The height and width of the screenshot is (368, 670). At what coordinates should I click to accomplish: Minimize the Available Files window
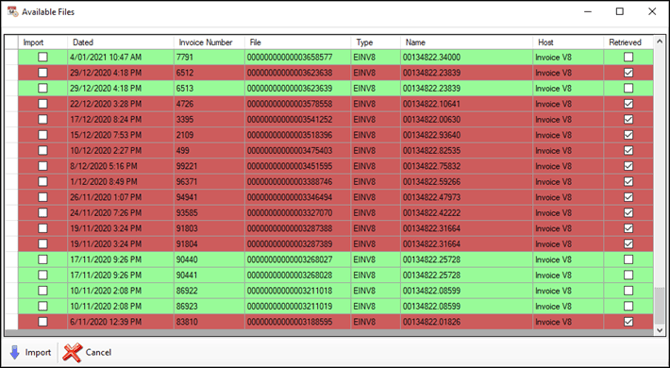point(588,12)
